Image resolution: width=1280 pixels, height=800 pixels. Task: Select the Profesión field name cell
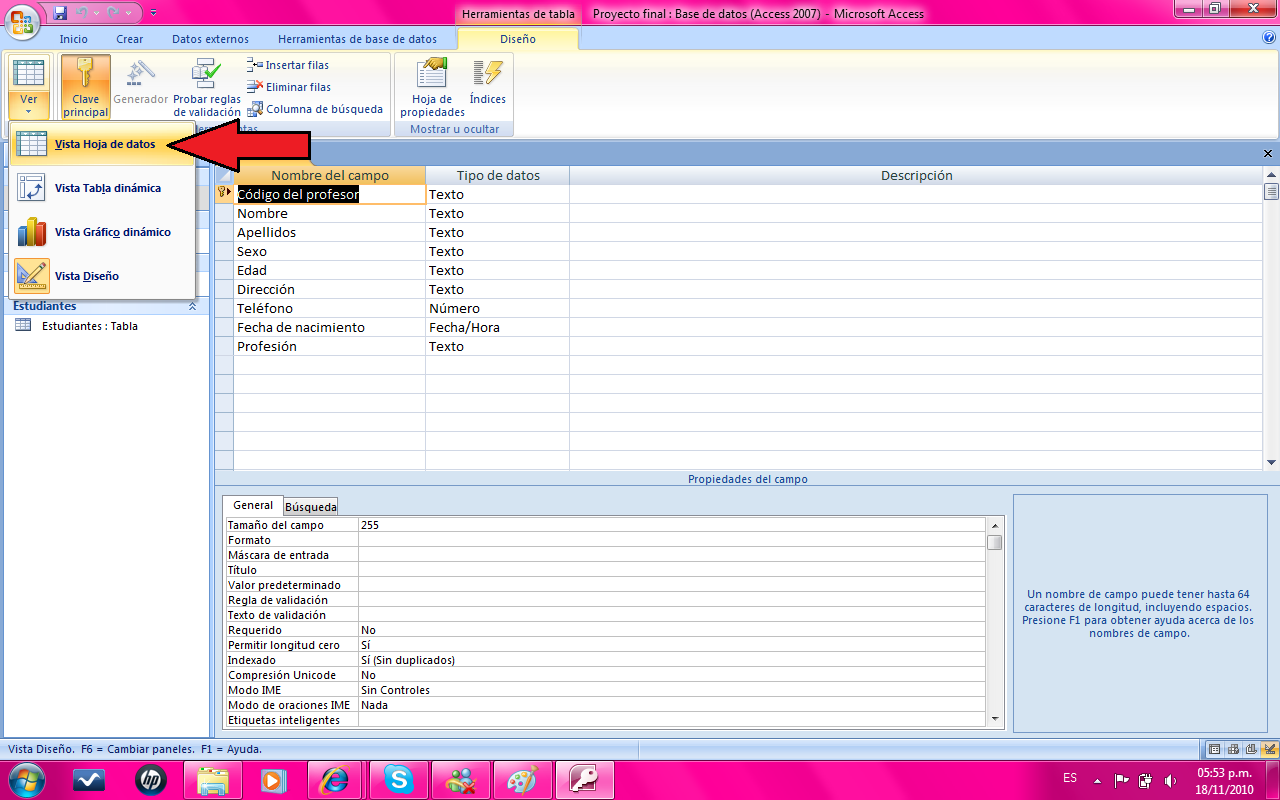coord(329,346)
